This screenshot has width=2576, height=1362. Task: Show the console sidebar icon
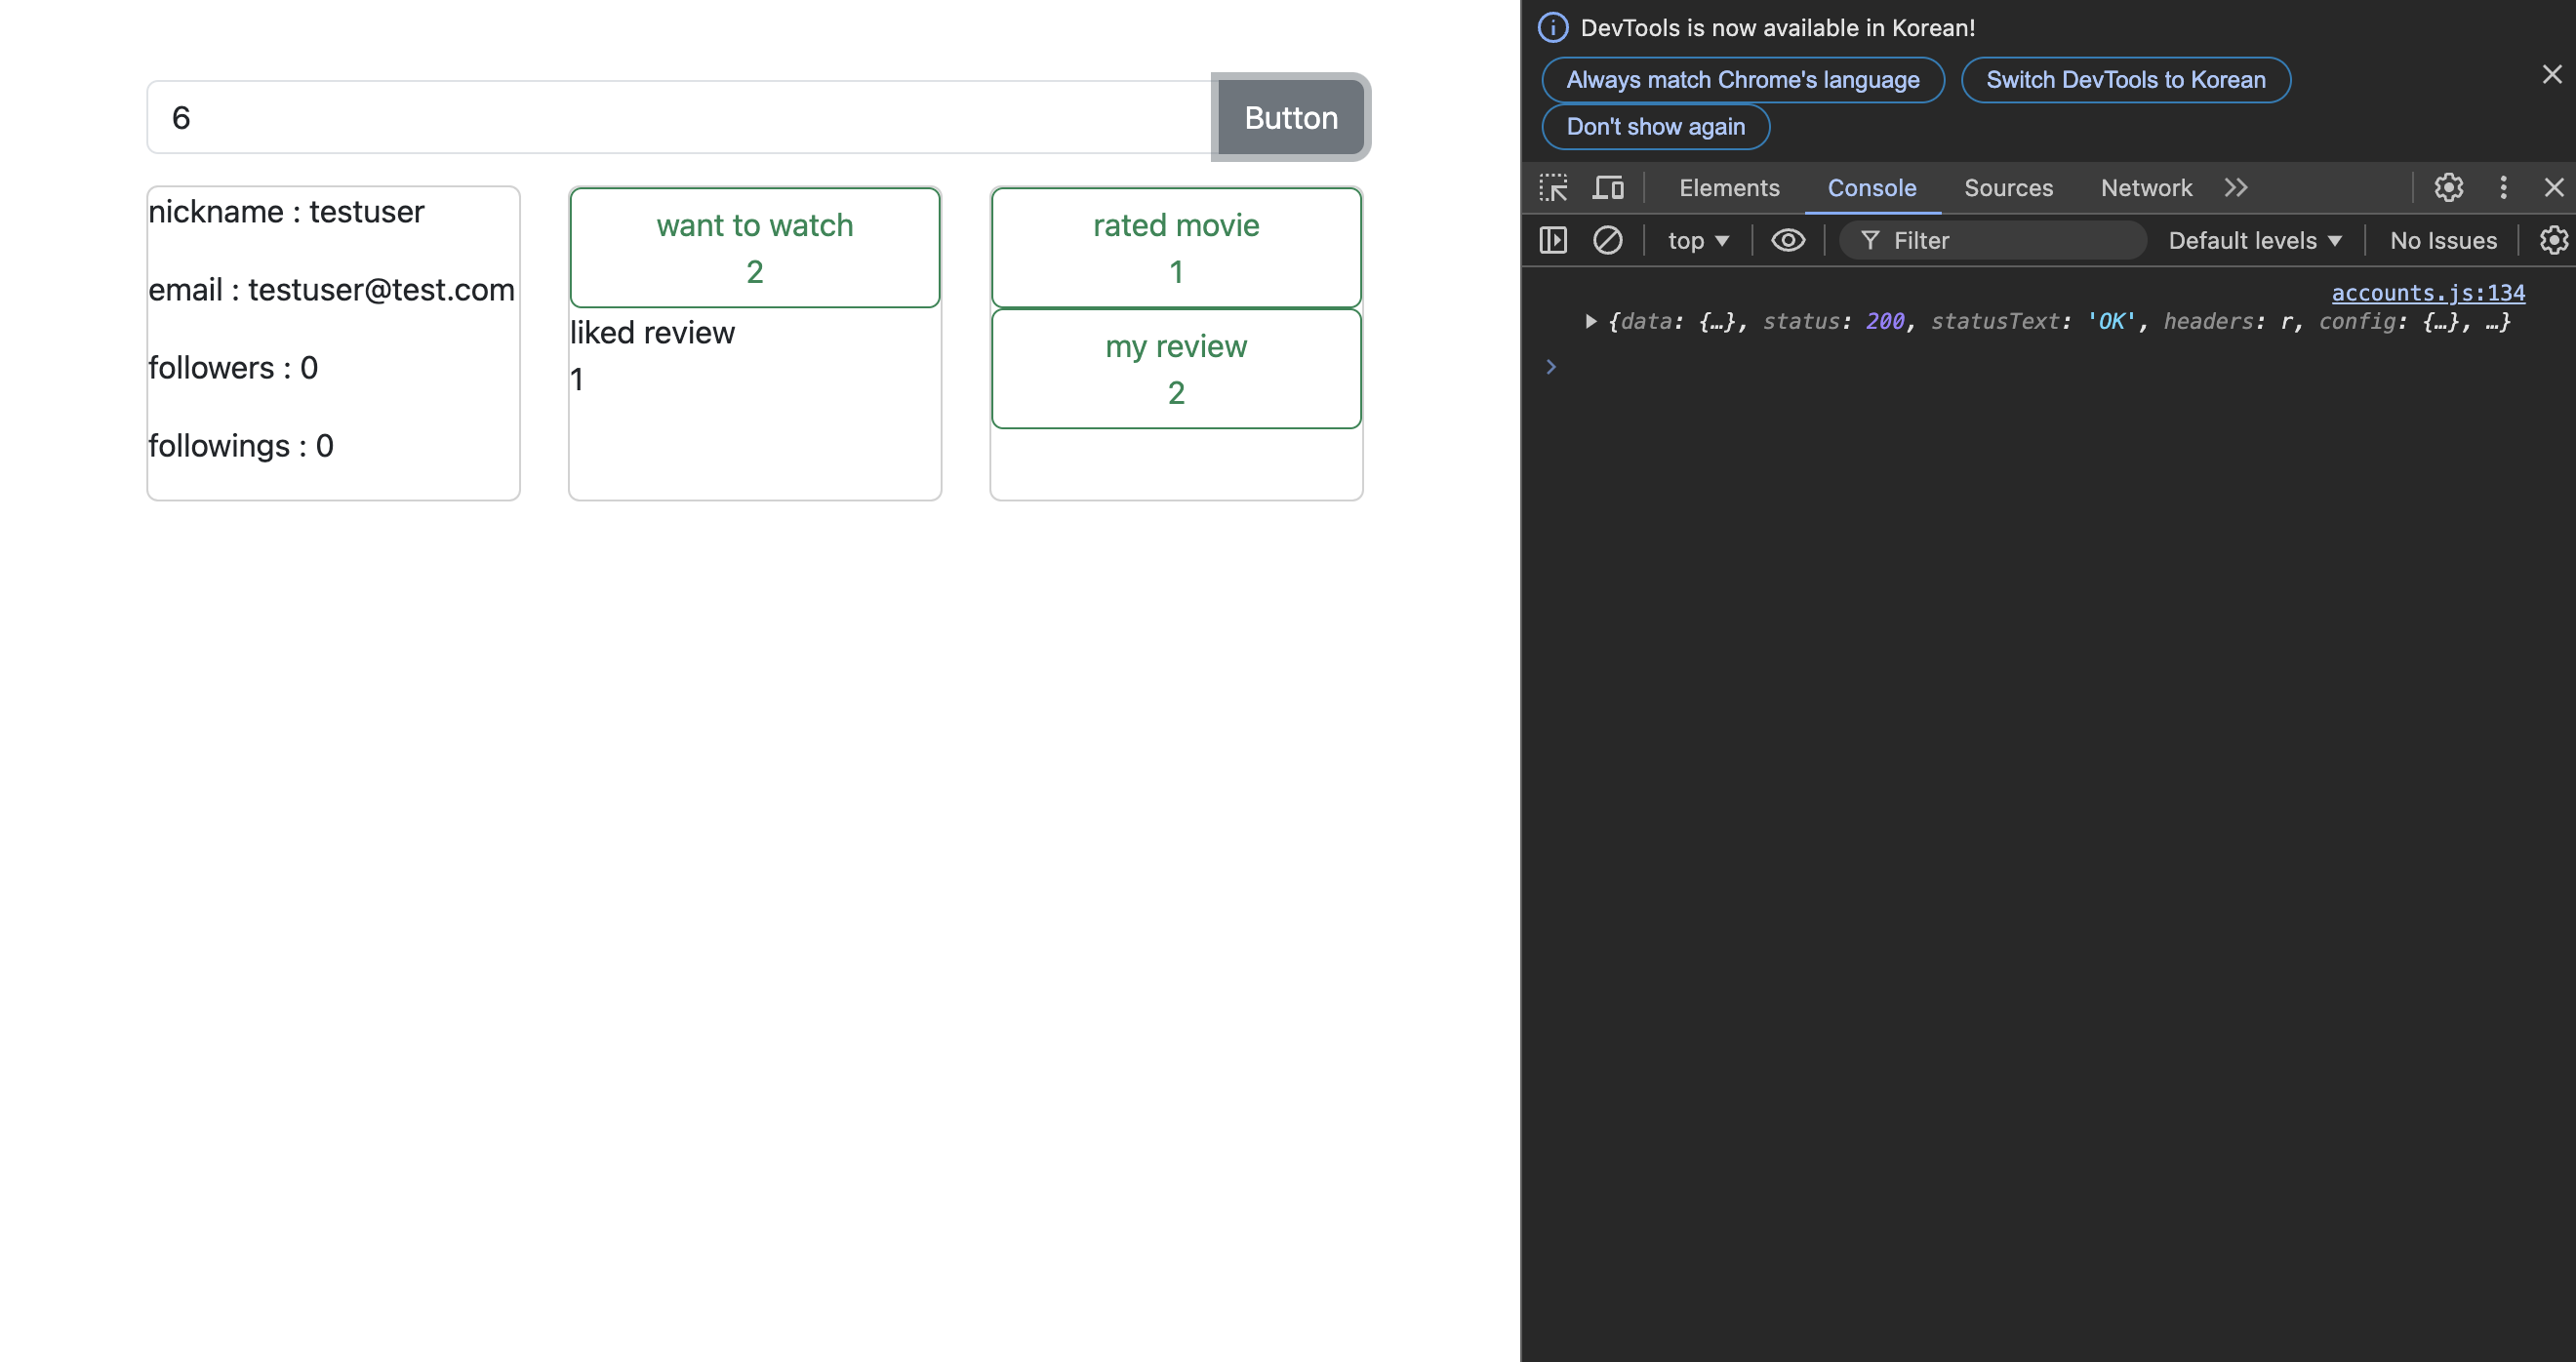[x=1553, y=241]
